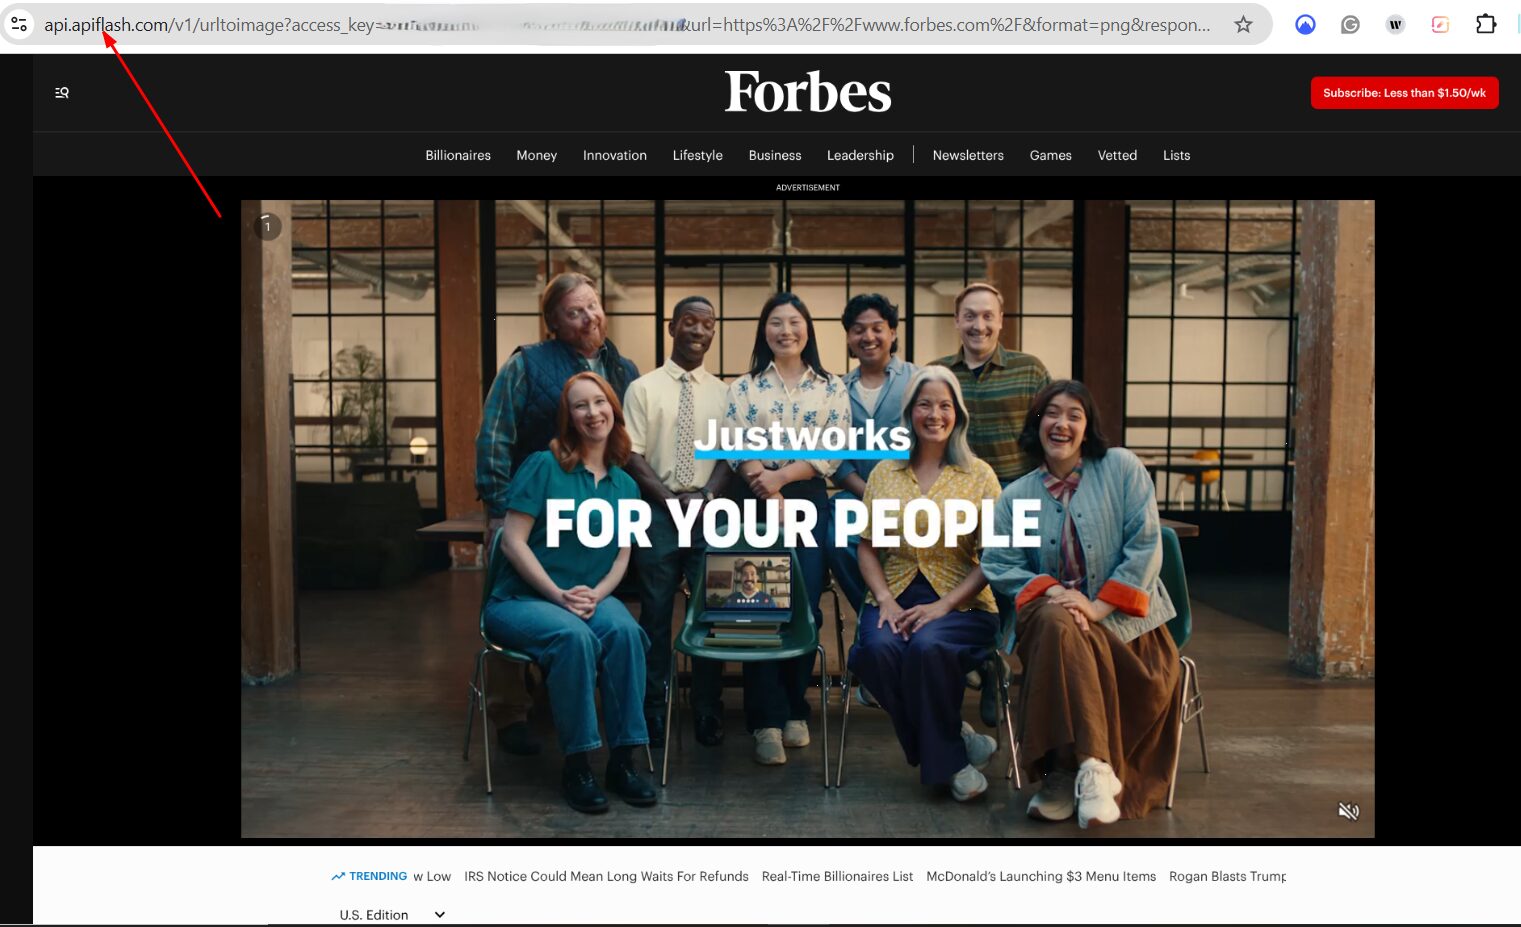Click the Grammarly extension icon
Viewport: 1521px width, 927px height.
1350,25
